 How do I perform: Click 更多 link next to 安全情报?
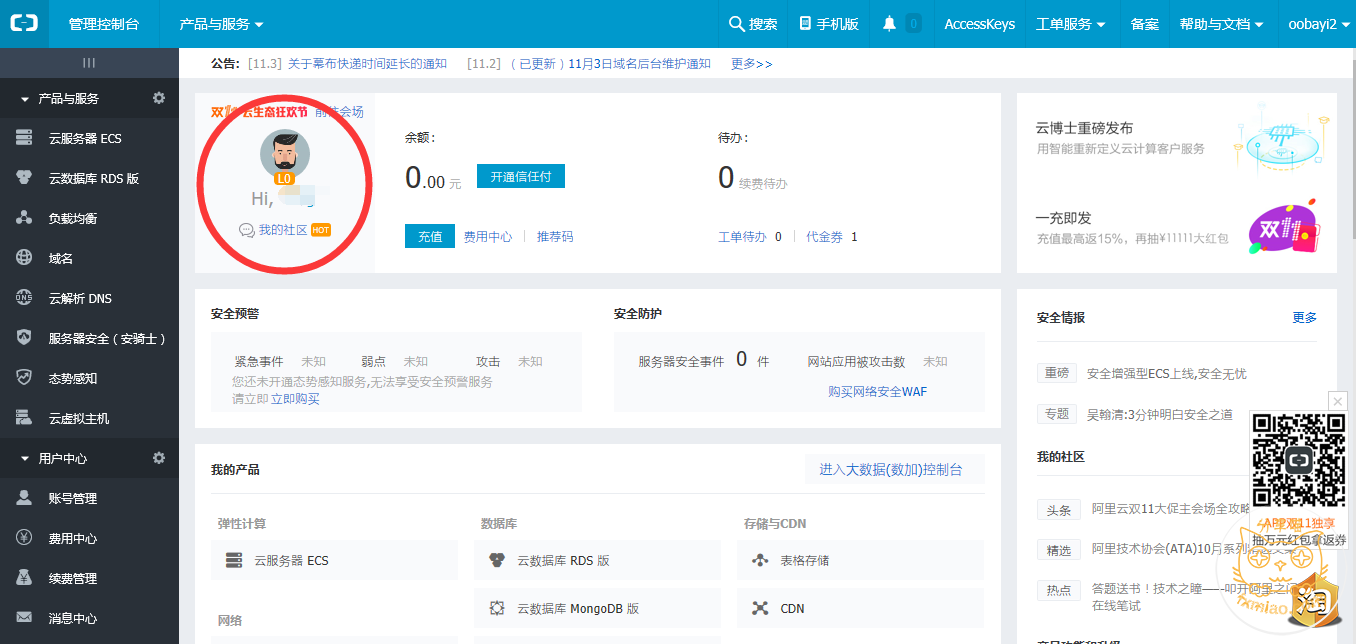pyautogui.click(x=1305, y=317)
